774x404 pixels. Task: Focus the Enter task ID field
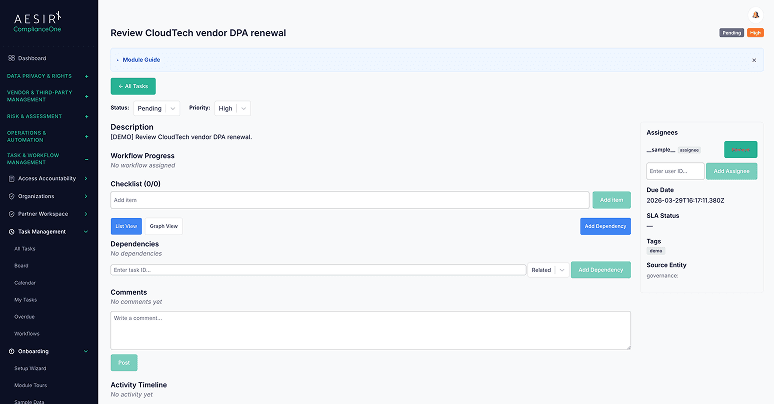point(318,270)
